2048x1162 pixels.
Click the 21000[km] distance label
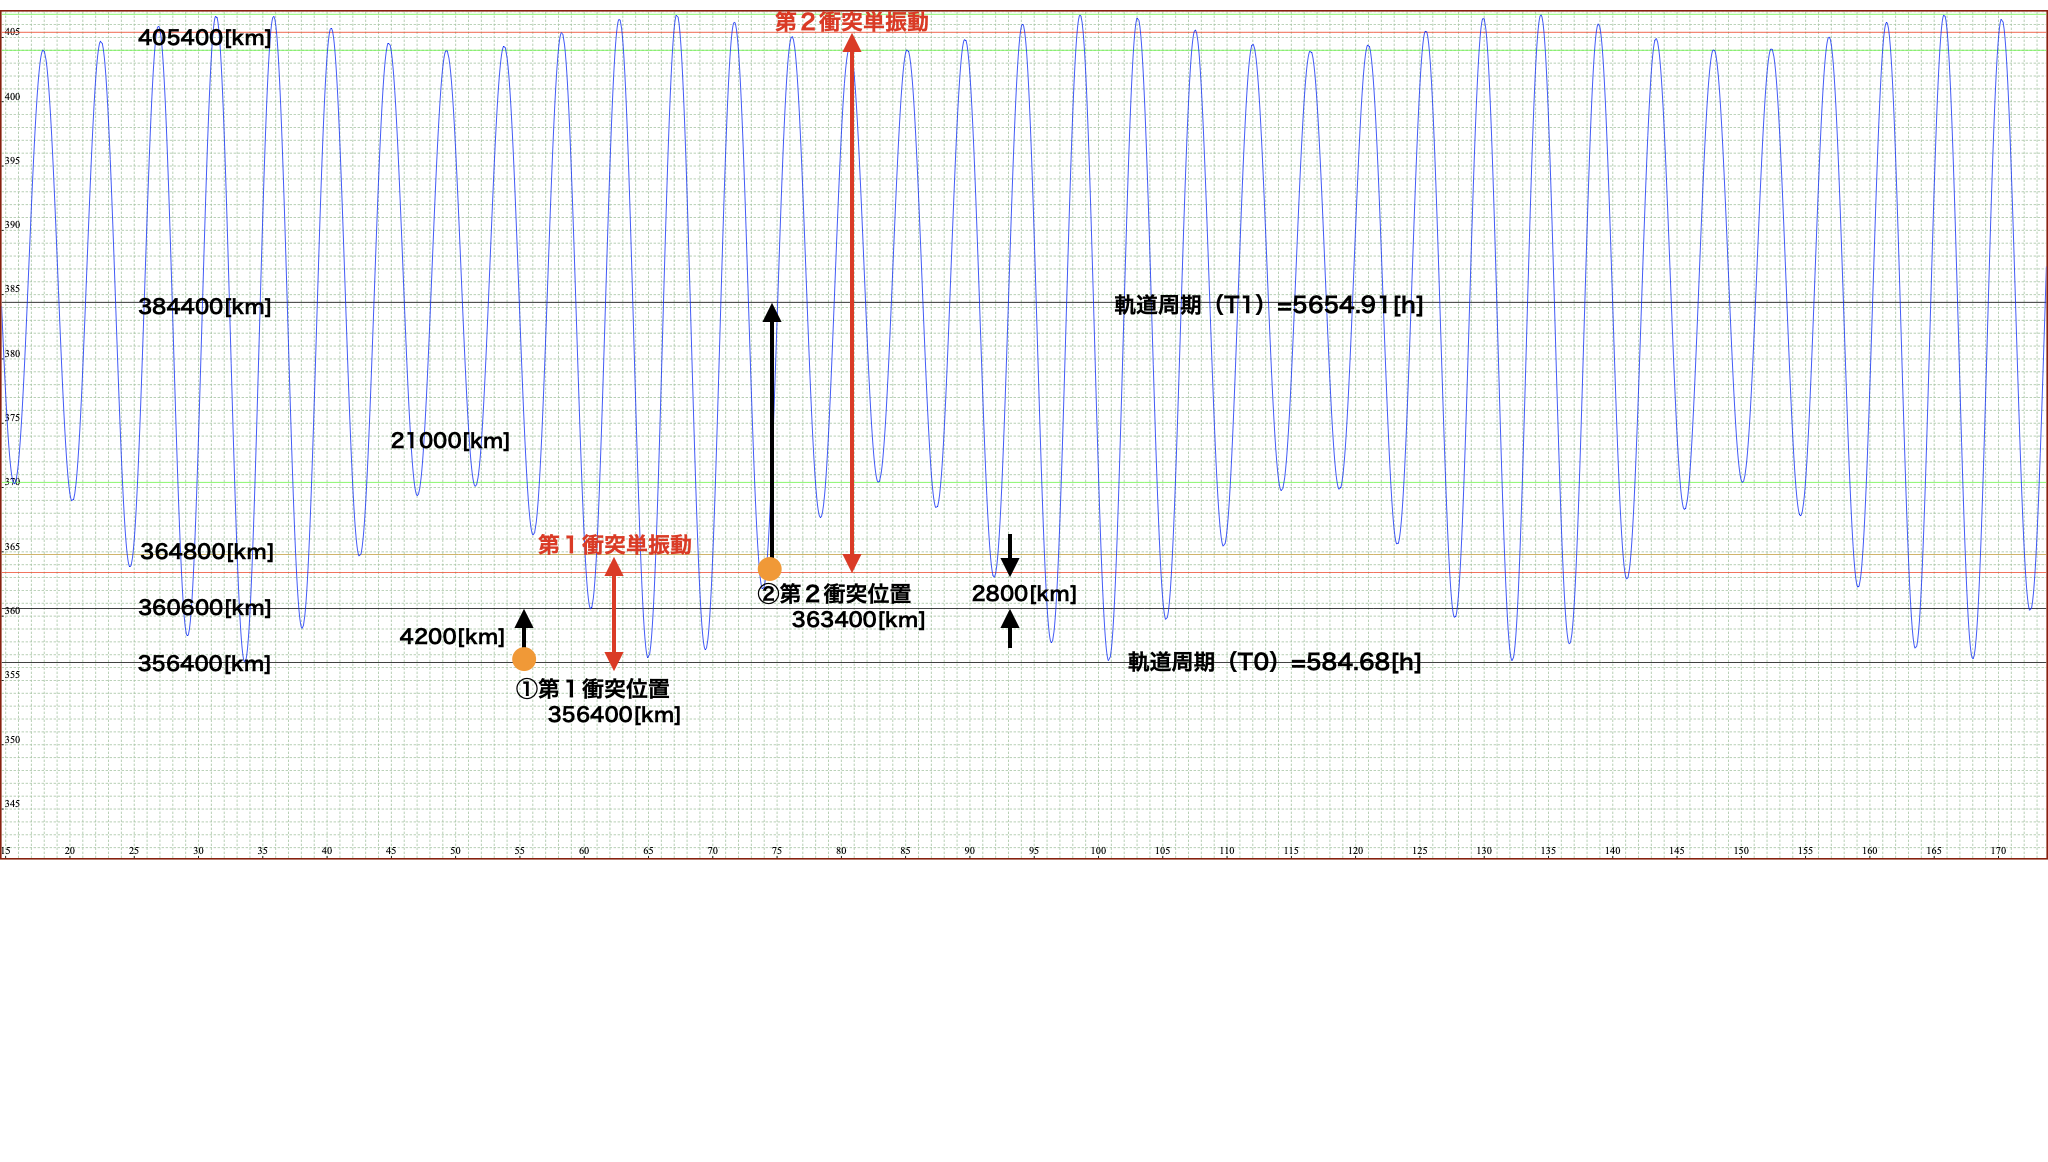coord(450,441)
